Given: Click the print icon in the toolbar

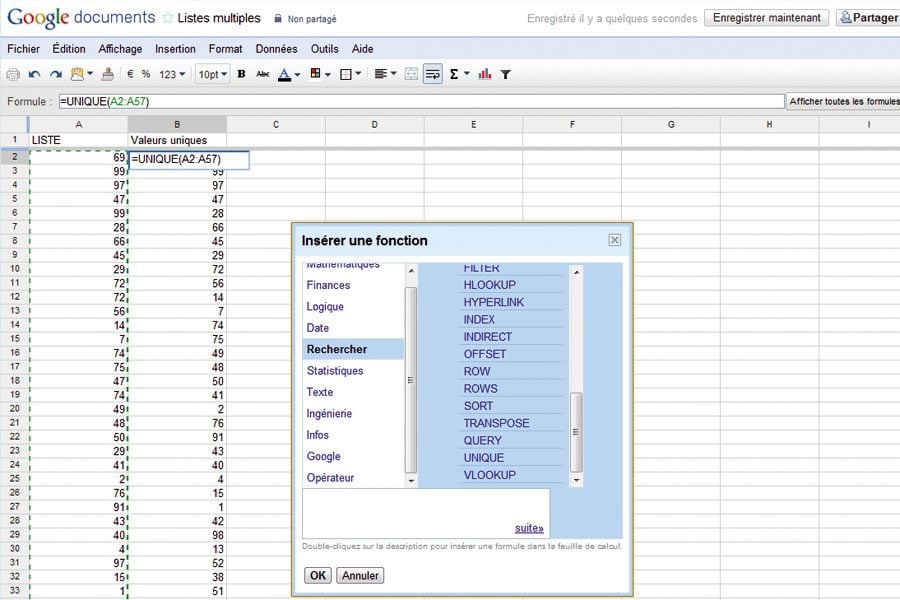Looking at the screenshot, I should coord(13,74).
